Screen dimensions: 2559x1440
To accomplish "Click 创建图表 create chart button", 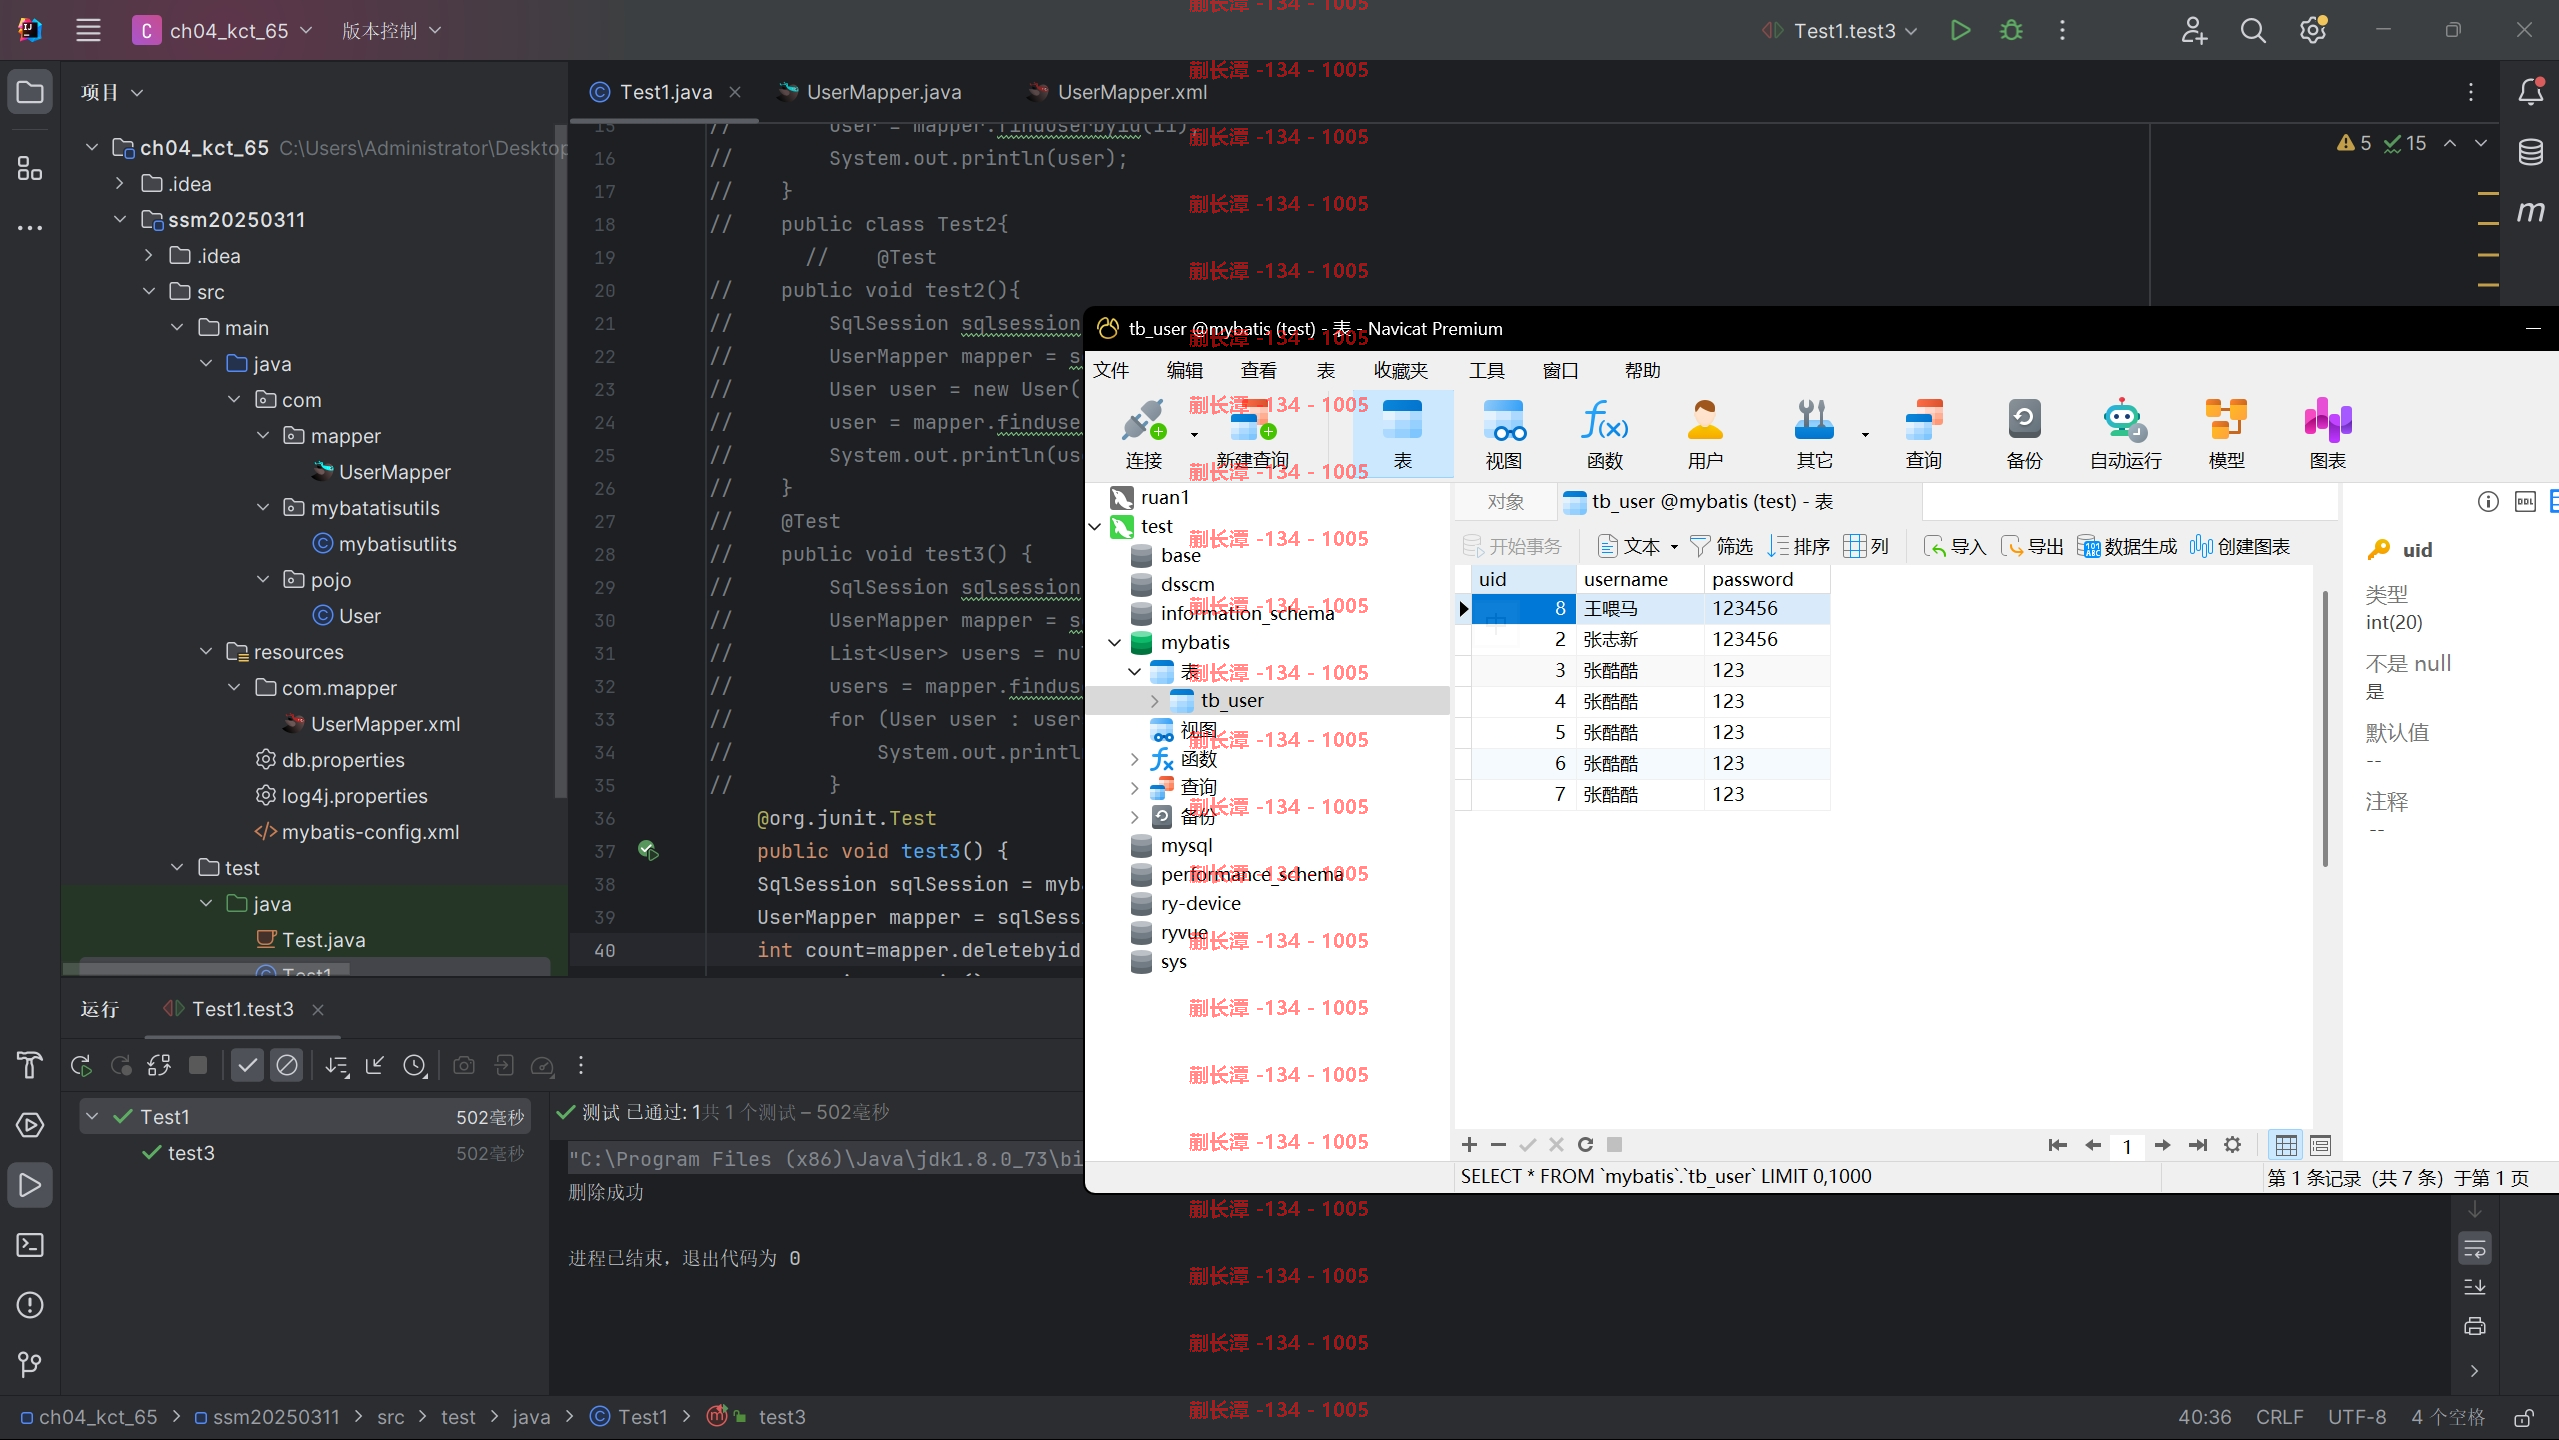I will pyautogui.click(x=2240, y=547).
